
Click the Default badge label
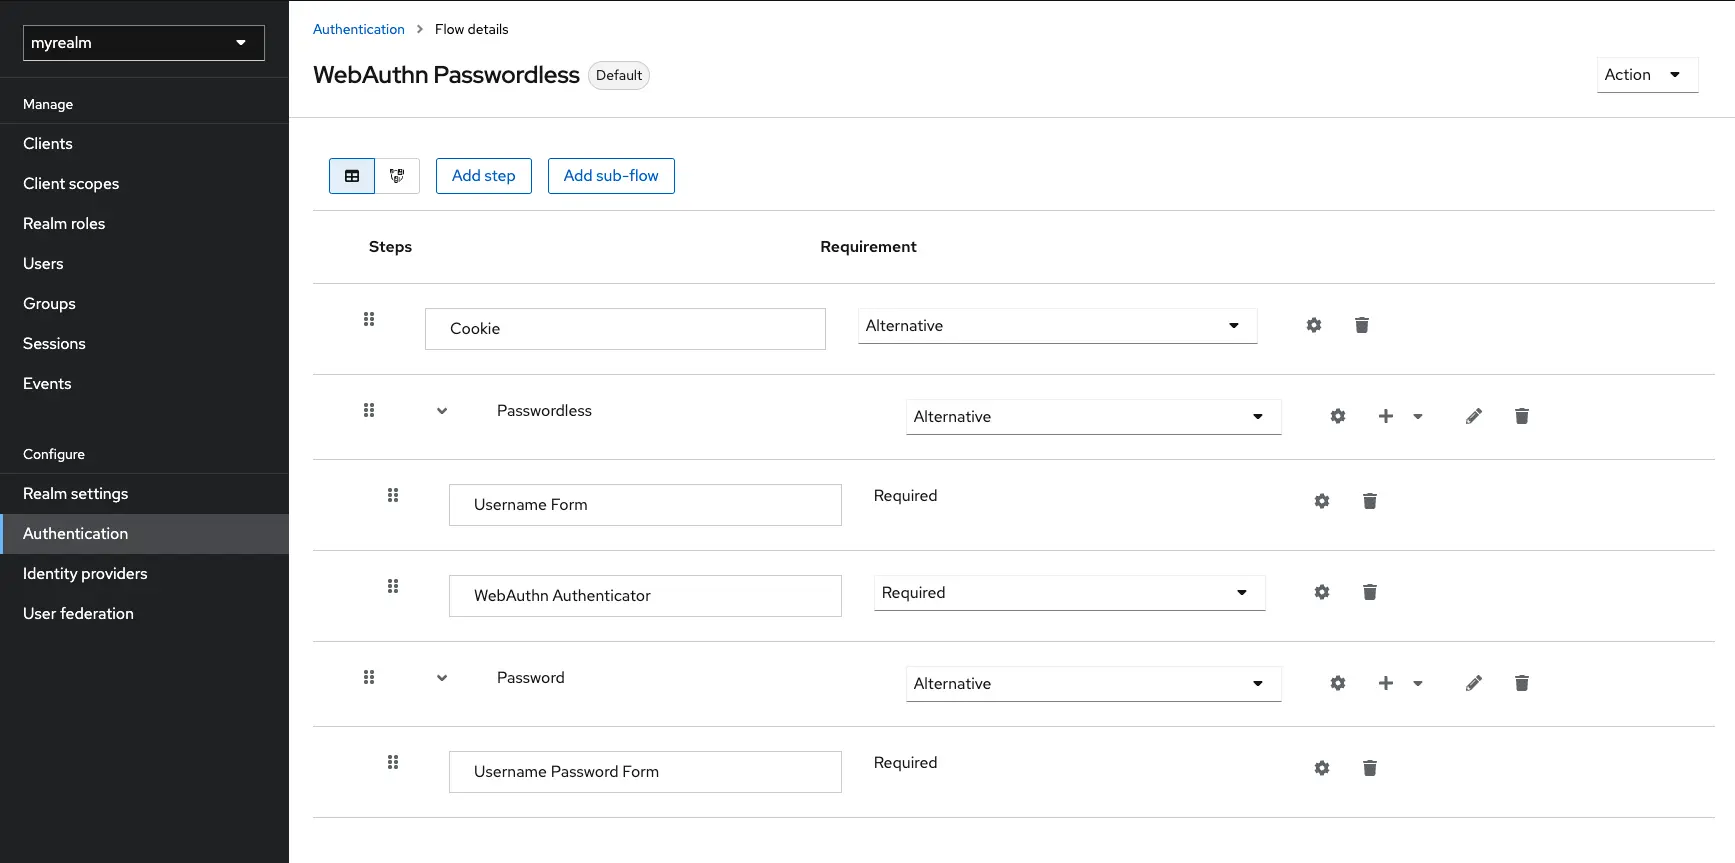click(619, 76)
